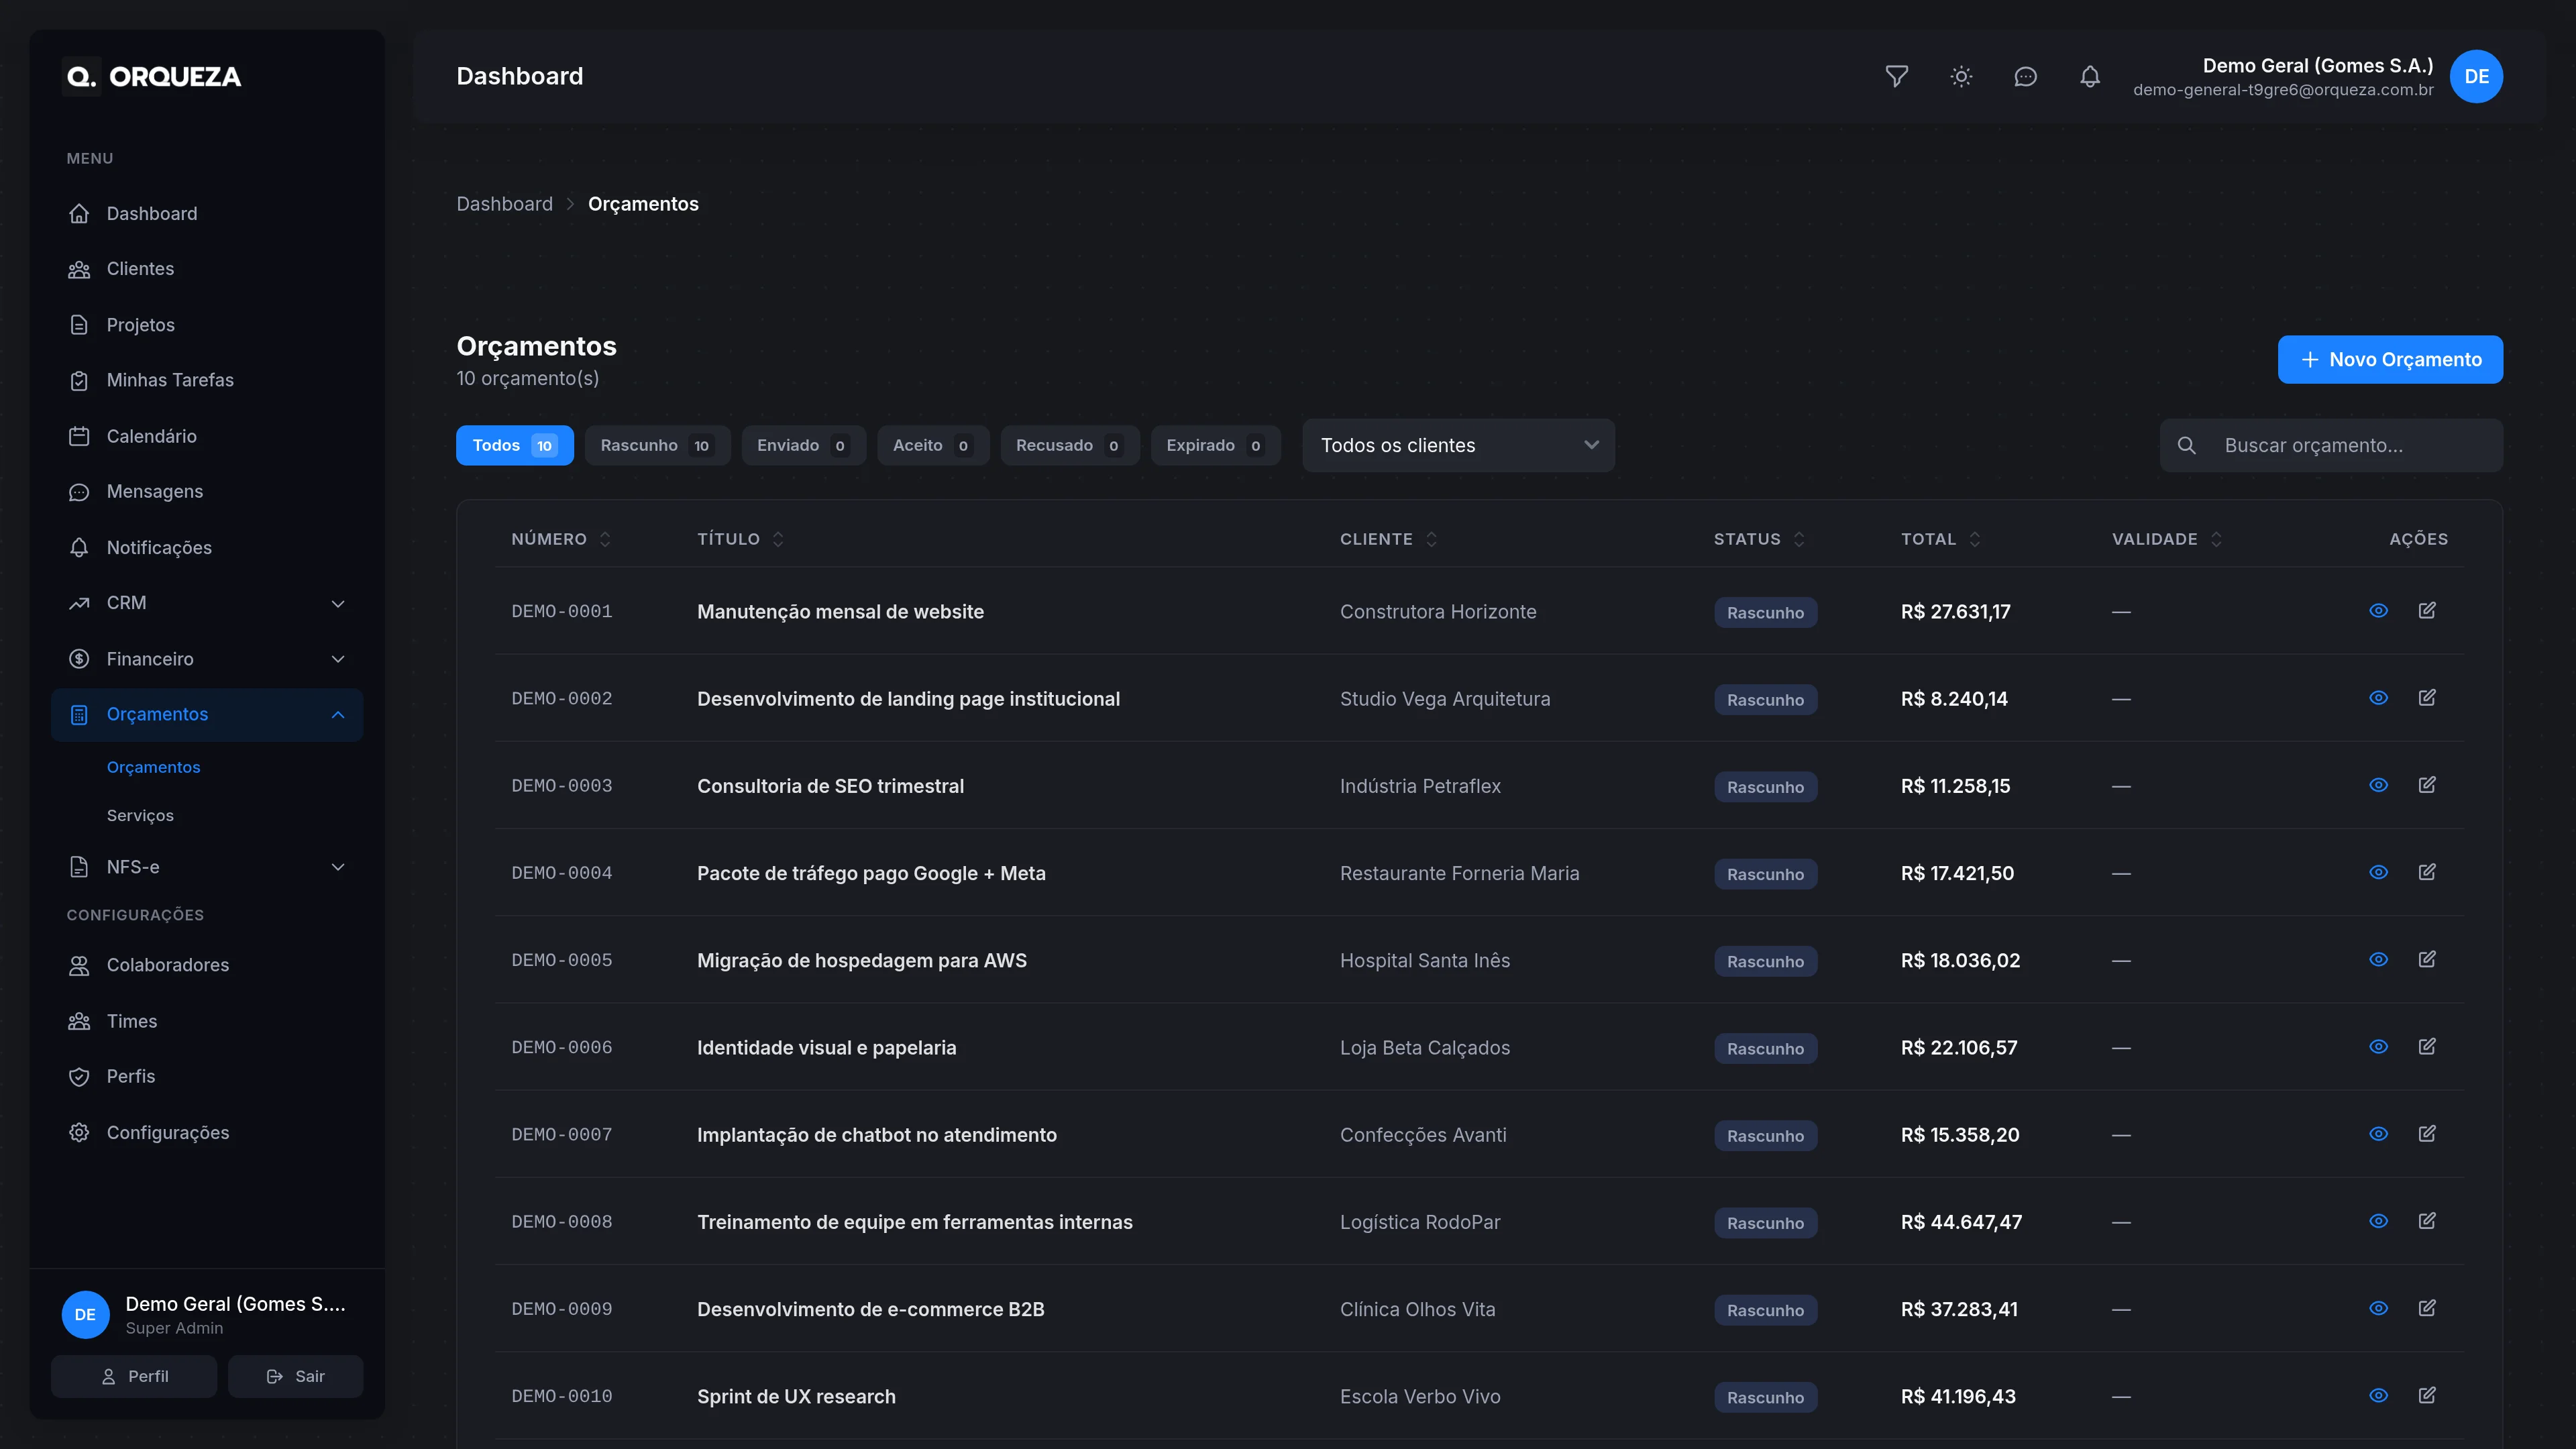Expand the NFS-e sidebar section
This screenshot has height=1449, width=2576.
207,867
